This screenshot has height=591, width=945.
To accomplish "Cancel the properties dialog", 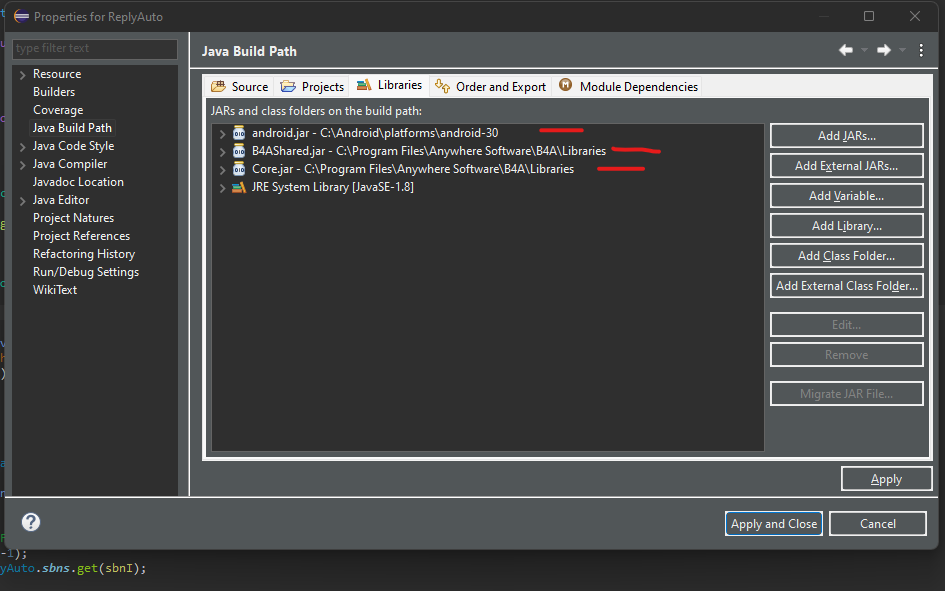I will pos(878,524).
